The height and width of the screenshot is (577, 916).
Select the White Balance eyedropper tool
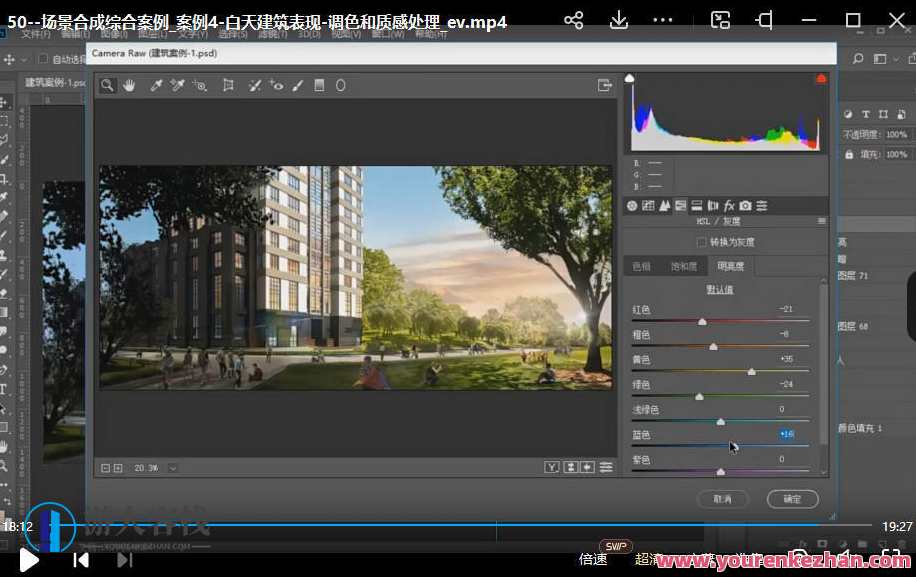tap(156, 85)
